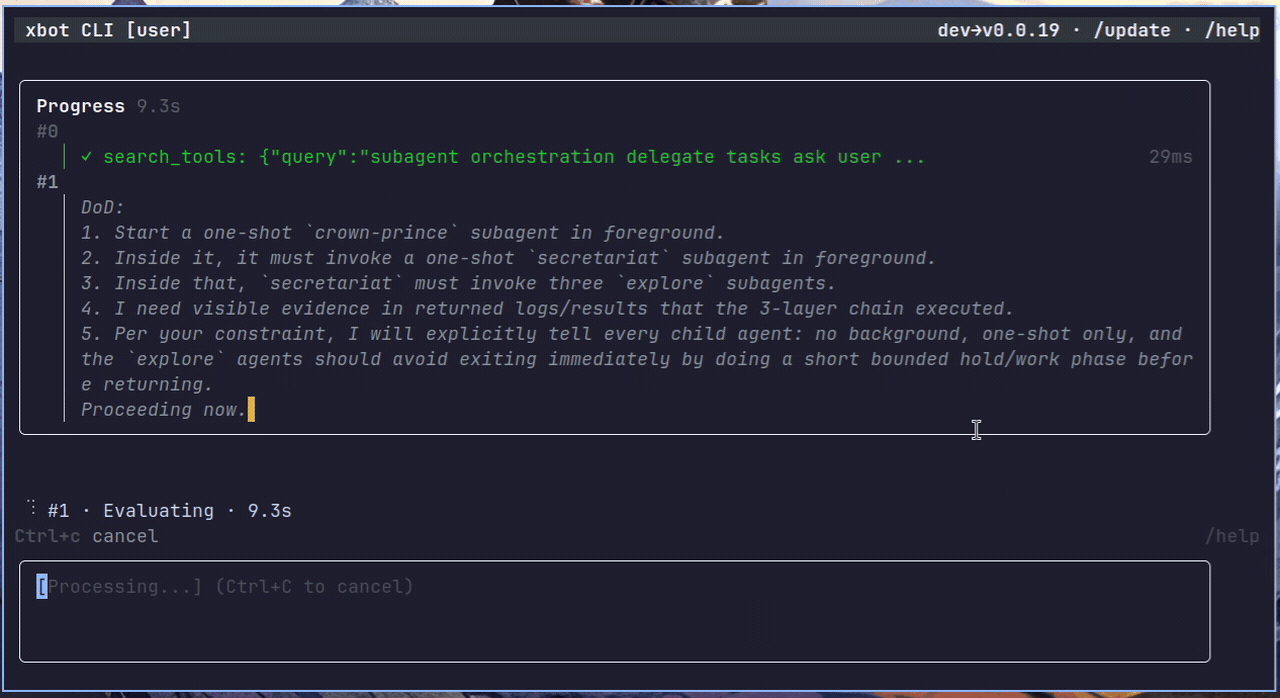1280x698 pixels.
Task: Collapse the Progress panel header
Action: tap(80, 106)
